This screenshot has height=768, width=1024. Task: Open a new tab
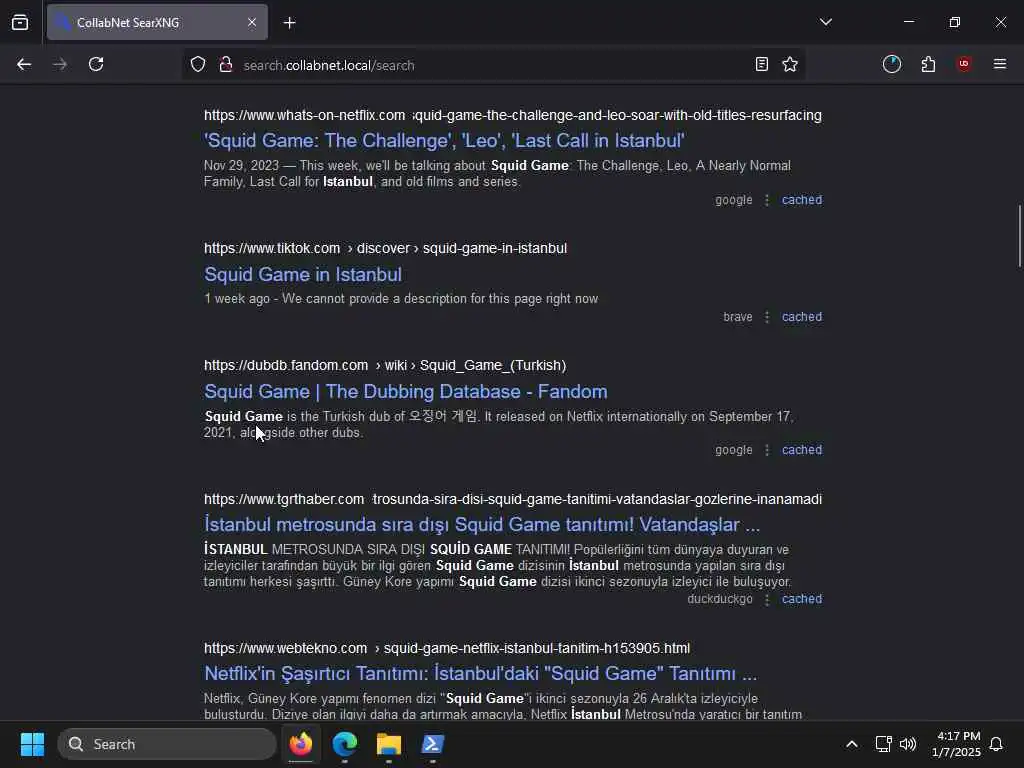(x=290, y=23)
